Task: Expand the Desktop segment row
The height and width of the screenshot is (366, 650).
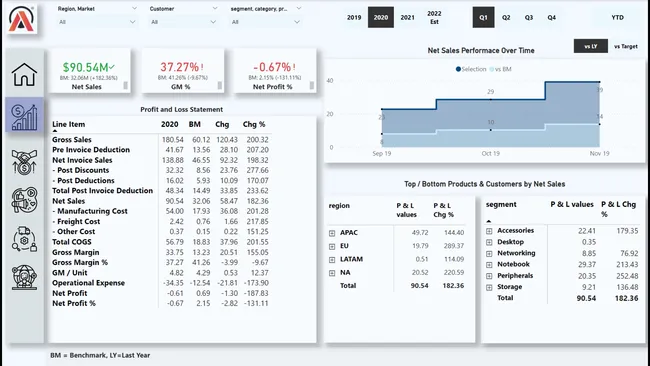Action: (x=489, y=242)
